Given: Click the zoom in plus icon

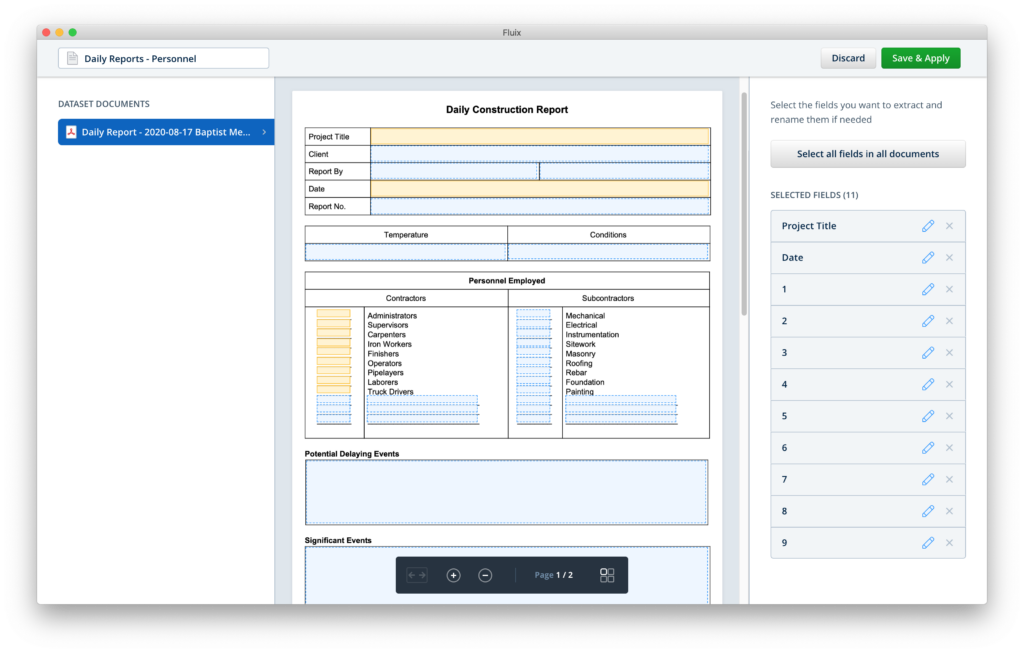Looking at the screenshot, I should pyautogui.click(x=453, y=575).
